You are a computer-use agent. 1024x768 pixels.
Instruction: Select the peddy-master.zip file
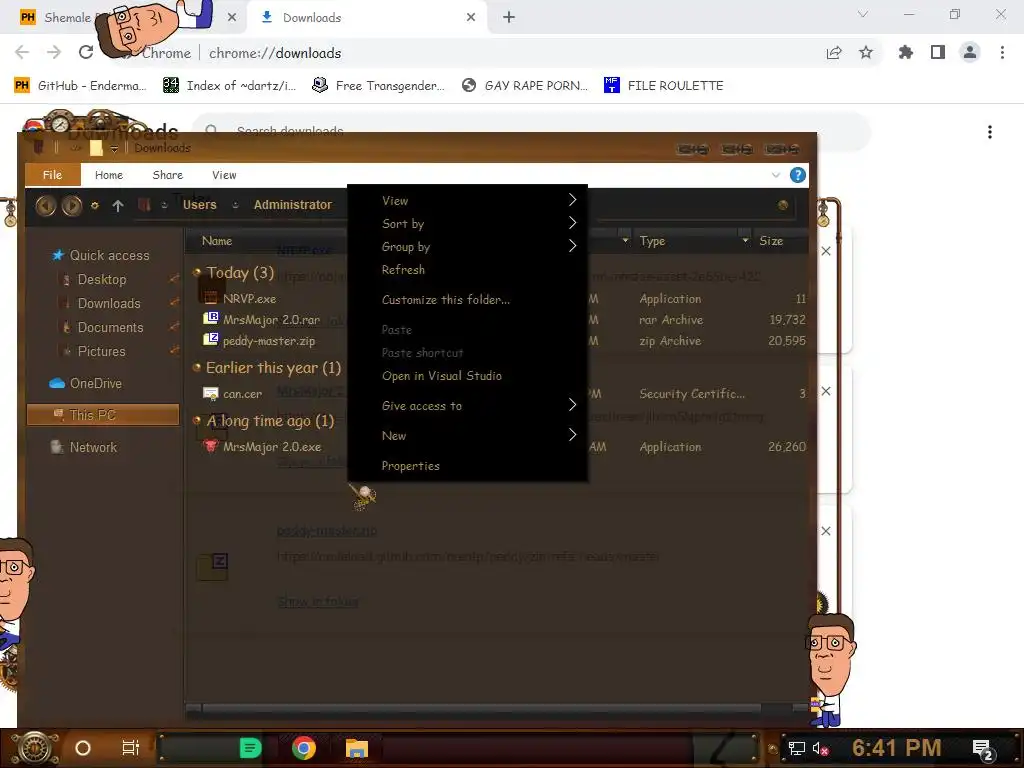269,340
